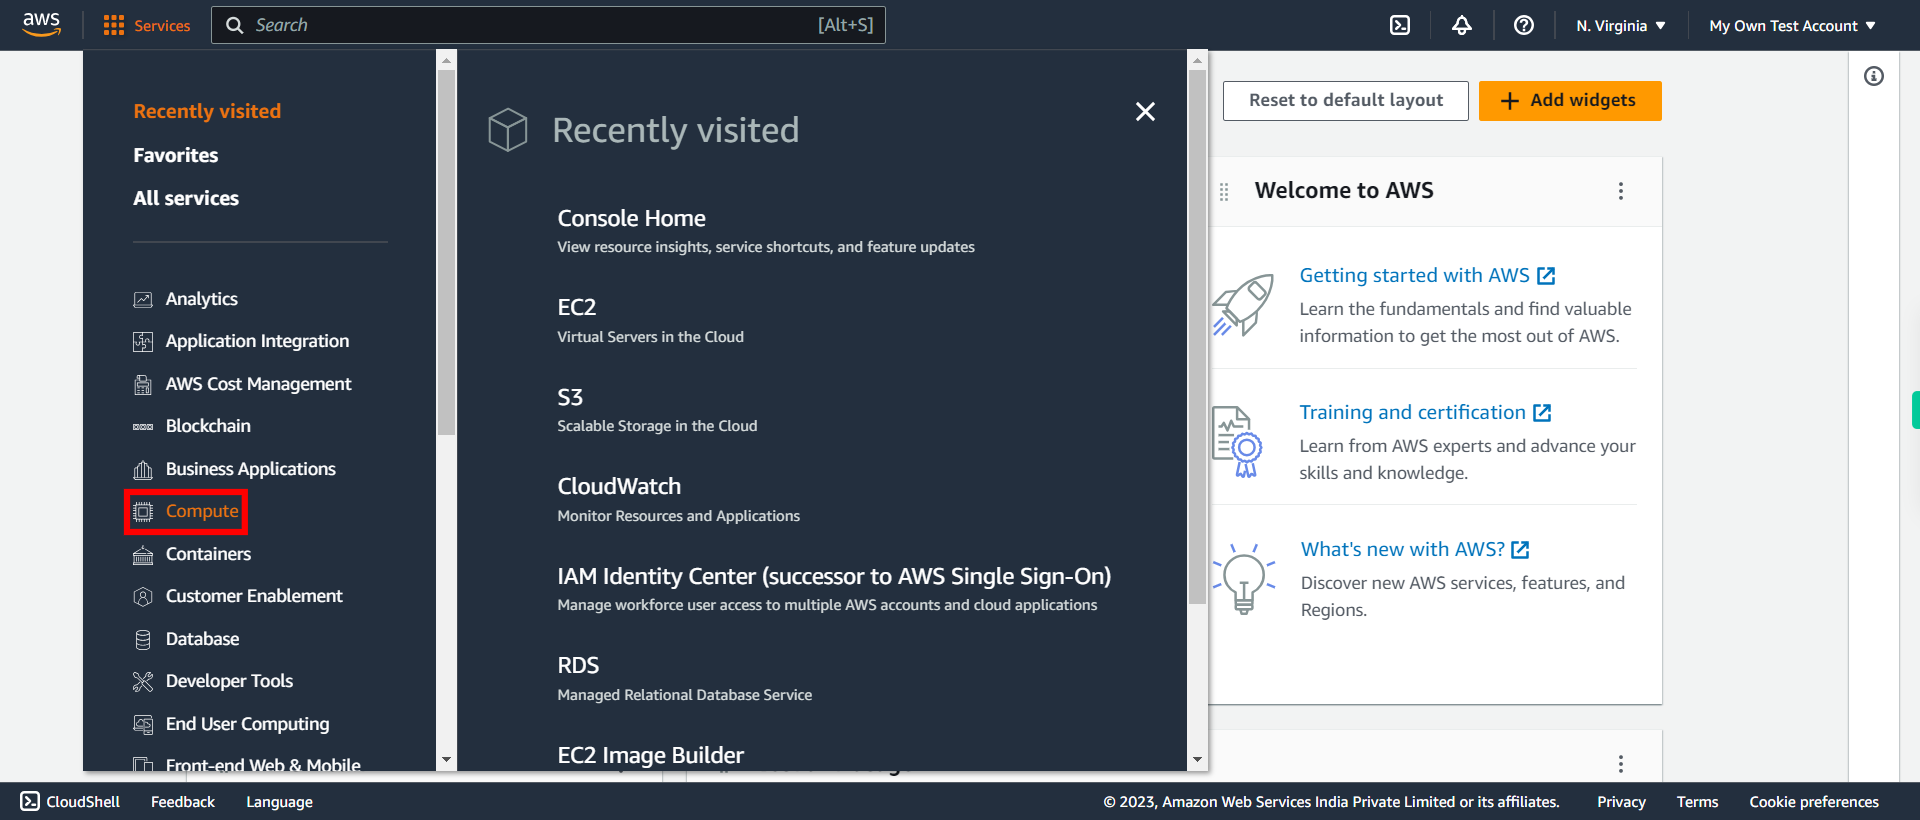The height and width of the screenshot is (820, 1920).
Task: Open the Privacy footer link
Action: tap(1621, 802)
